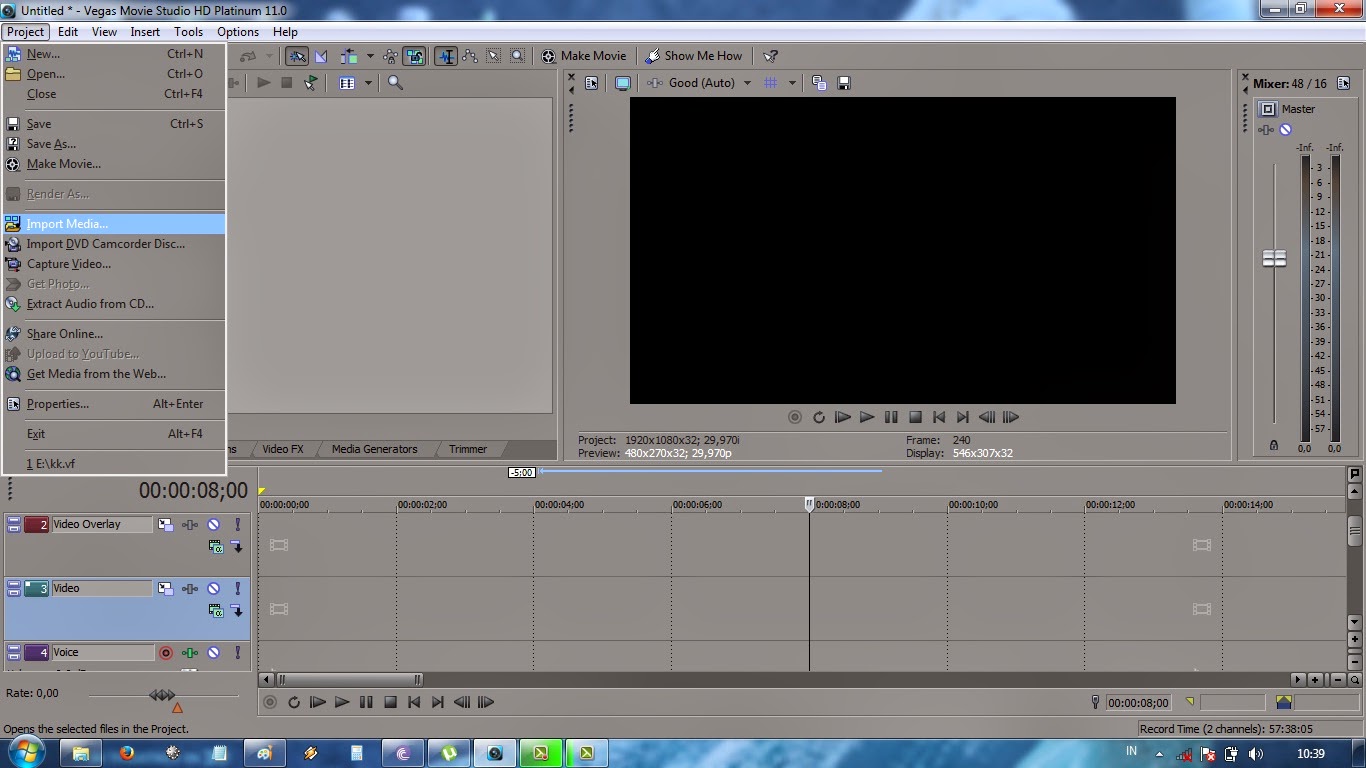1366x768 pixels.
Task: Toggle Automatic Crossfades in the toolbar
Action: click(x=321, y=56)
